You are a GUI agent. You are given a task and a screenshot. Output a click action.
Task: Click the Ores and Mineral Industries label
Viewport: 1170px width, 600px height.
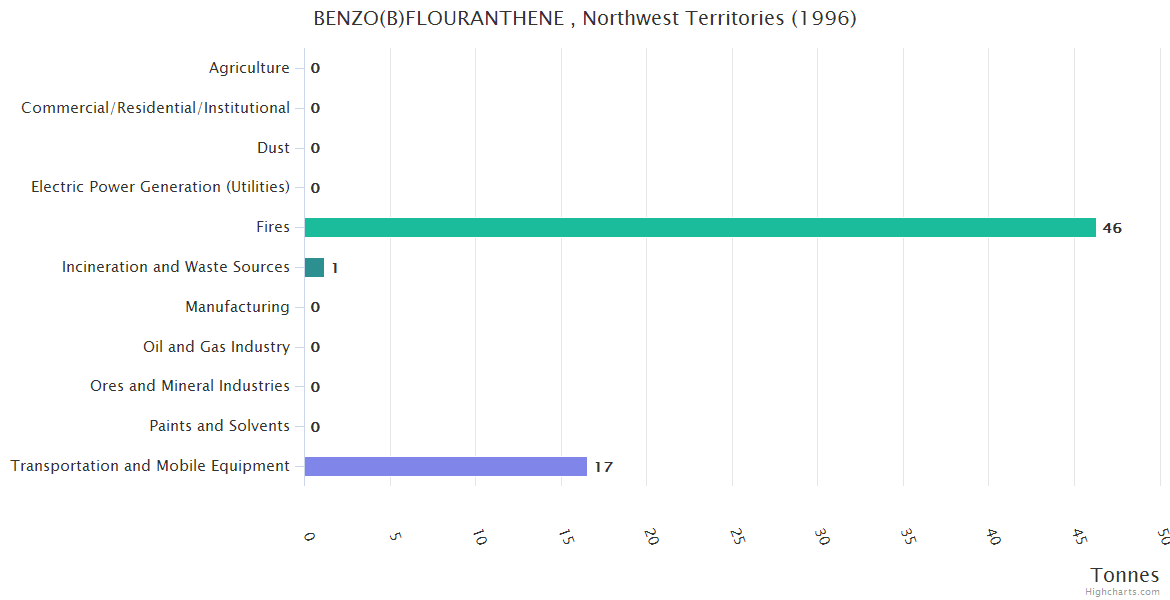(190, 386)
